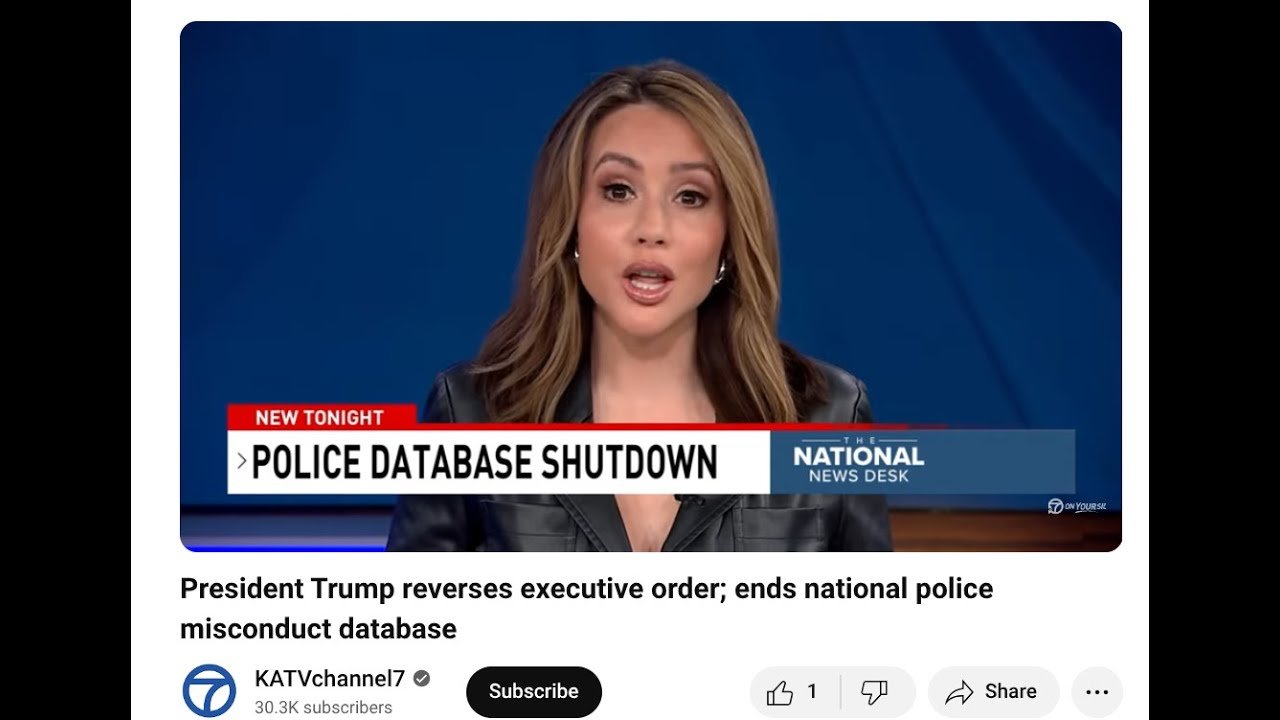Subscribe to the KATVchannel7 channel

(534, 692)
